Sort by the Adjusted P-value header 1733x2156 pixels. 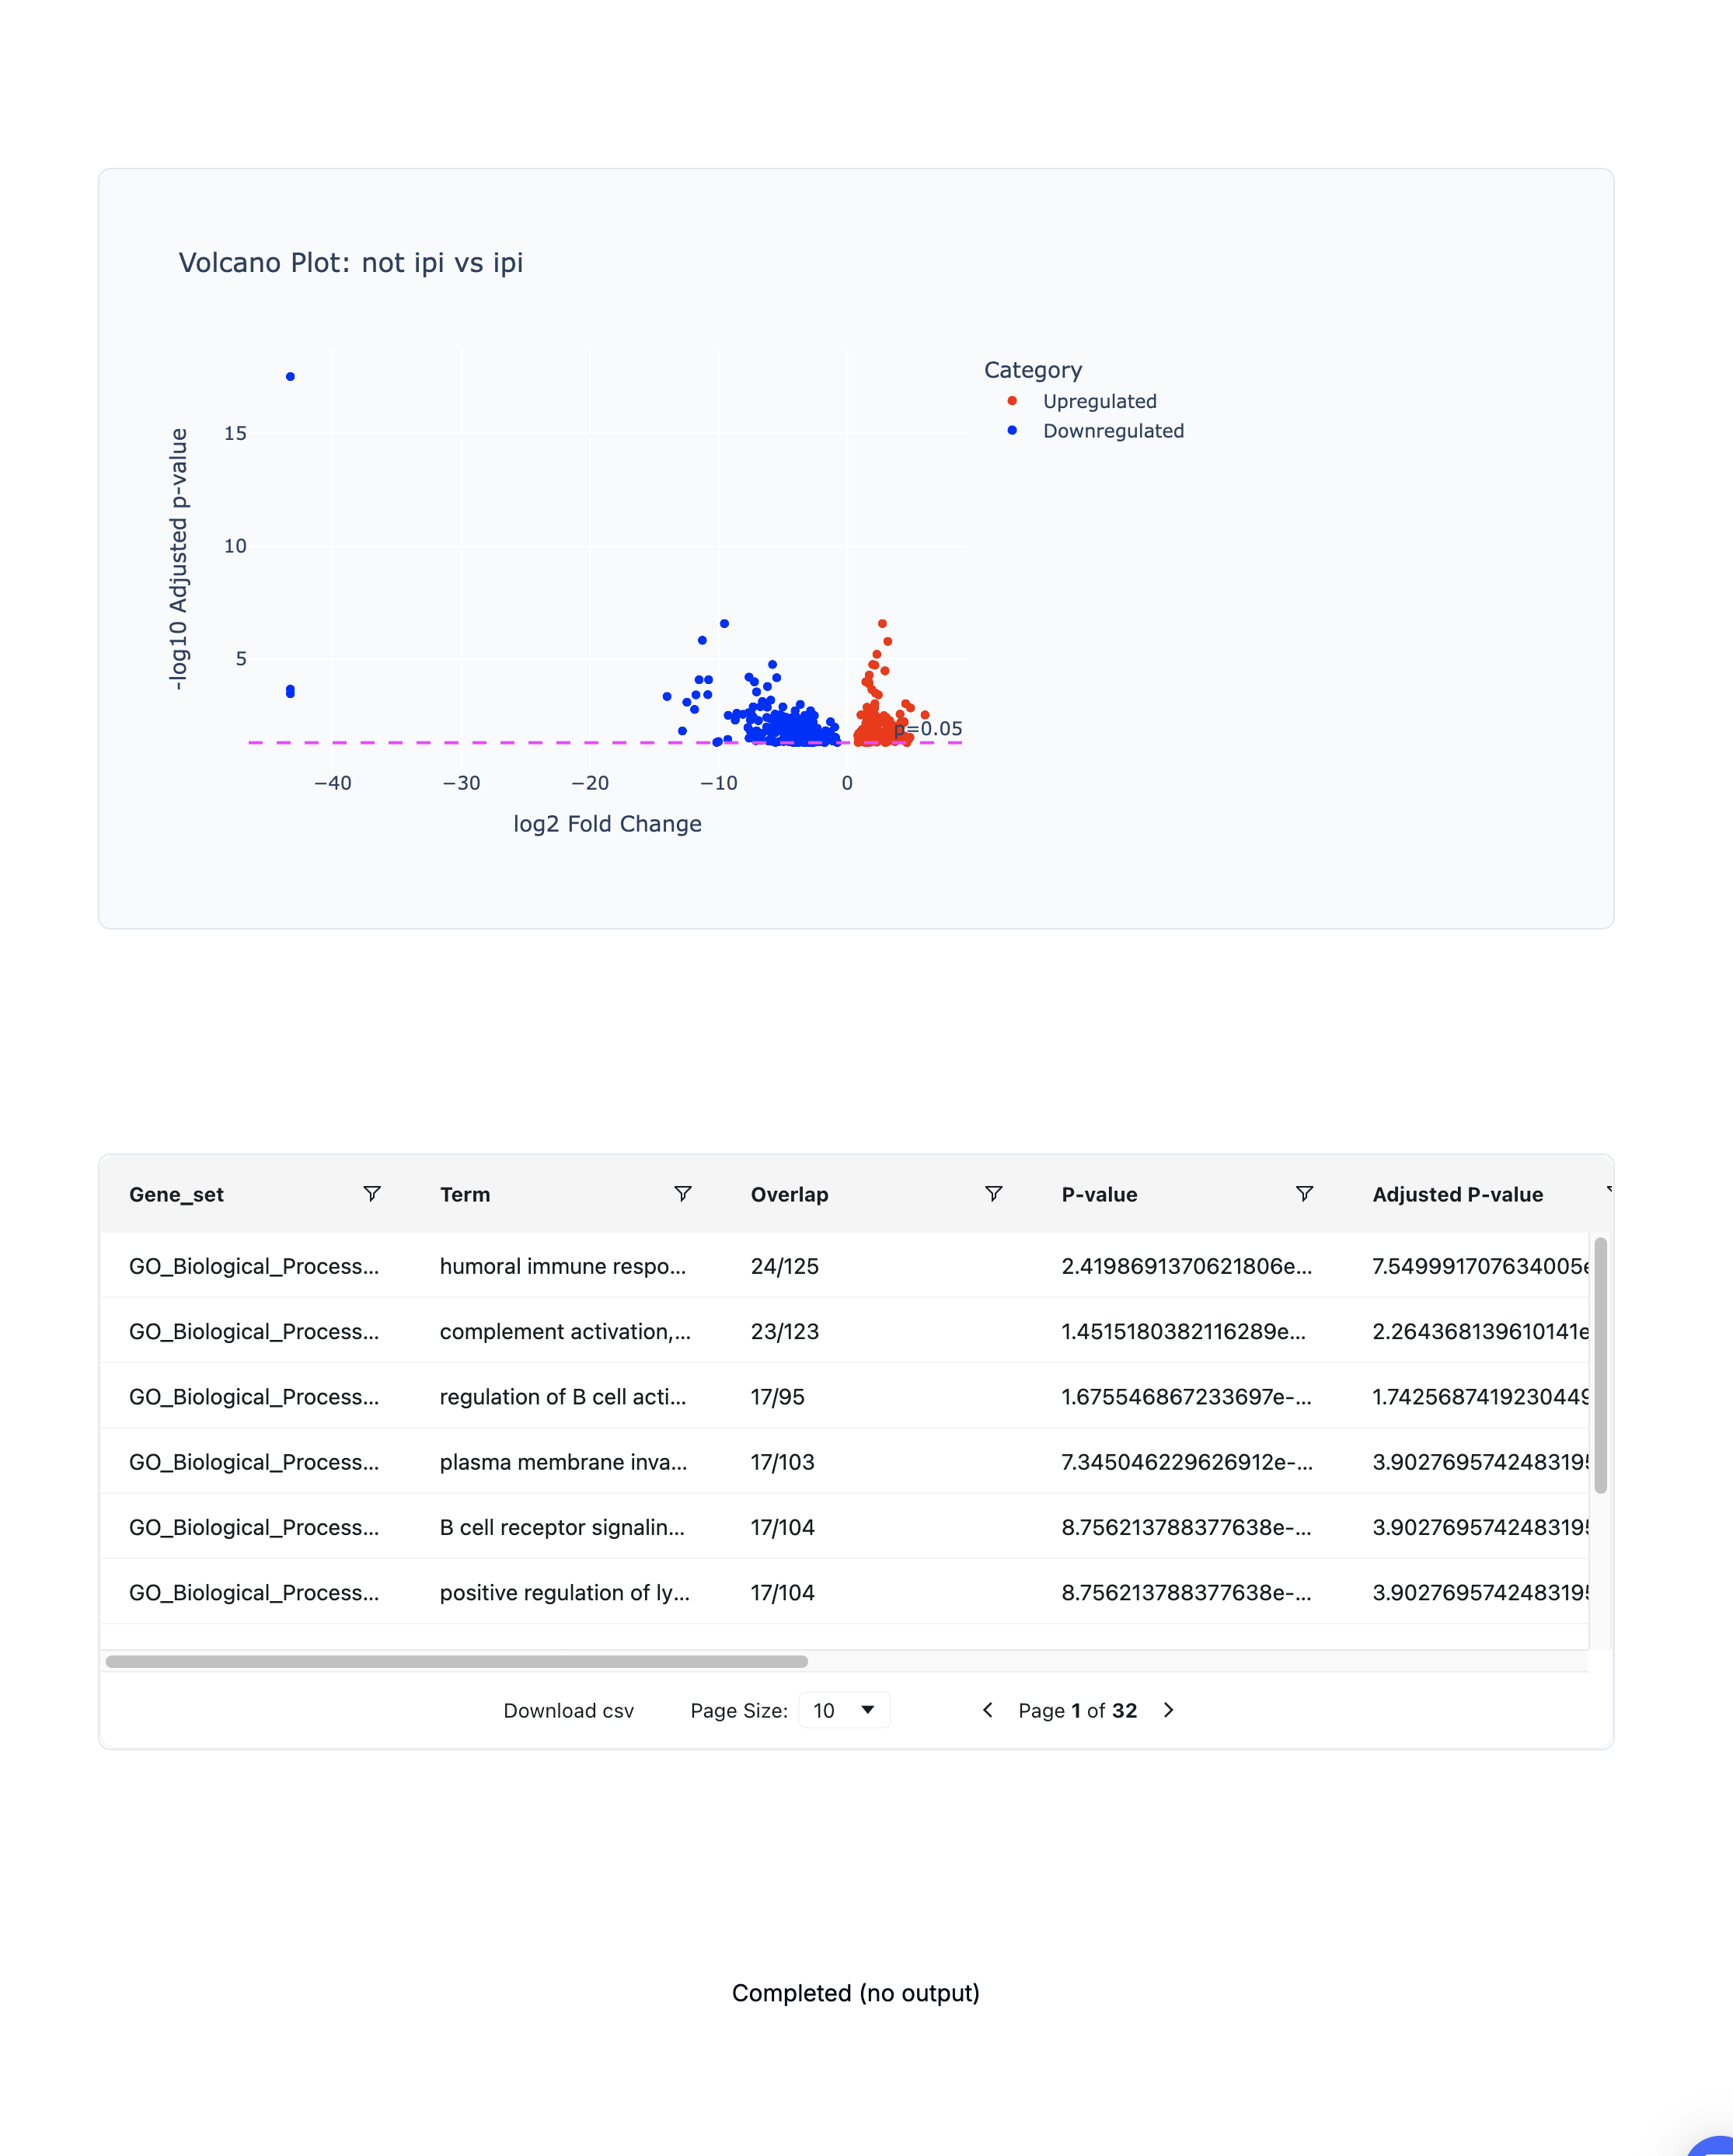coord(1457,1194)
